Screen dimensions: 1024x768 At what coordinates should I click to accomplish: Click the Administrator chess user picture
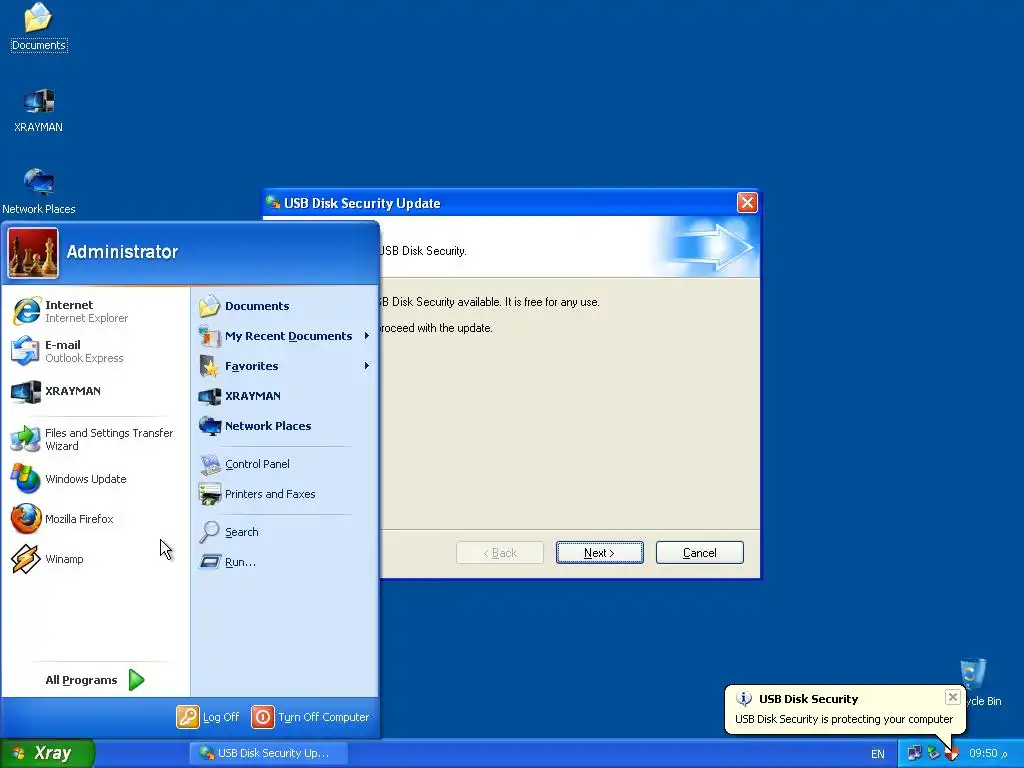pyautogui.click(x=33, y=253)
